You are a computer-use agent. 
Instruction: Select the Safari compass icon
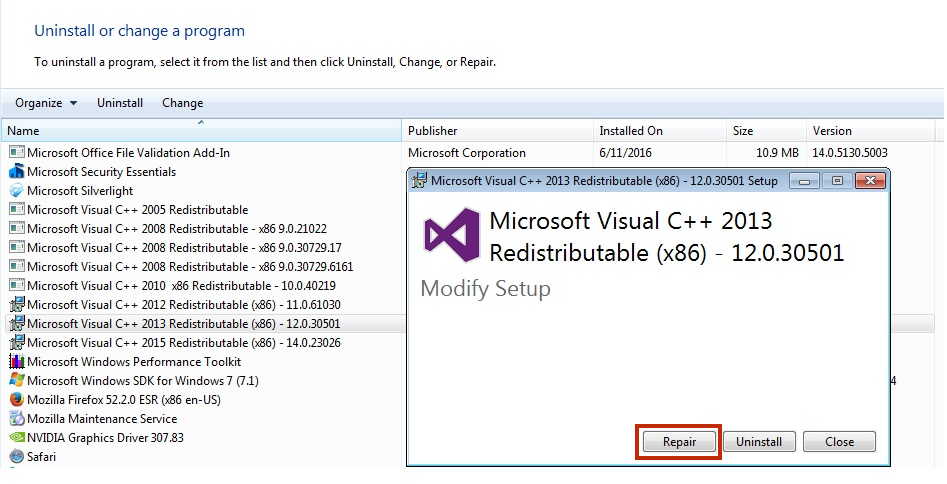[17, 457]
